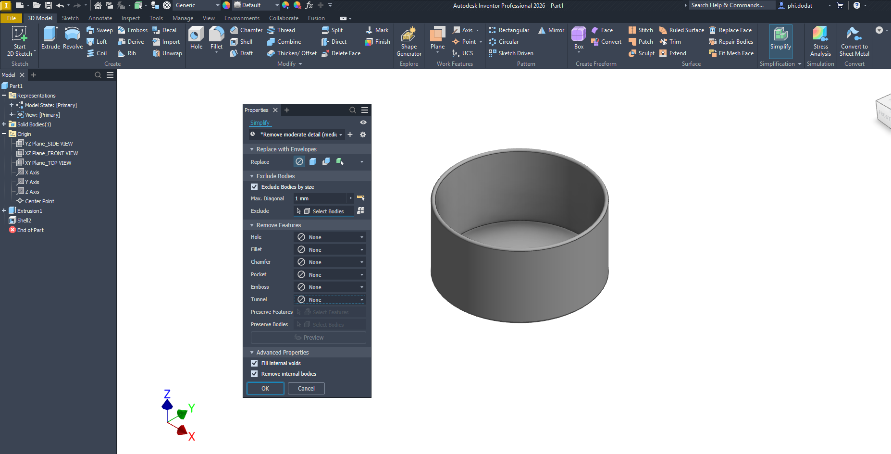Select the Extrude tool in ribbon
Image resolution: width=891 pixels, height=454 pixels.
51,38
